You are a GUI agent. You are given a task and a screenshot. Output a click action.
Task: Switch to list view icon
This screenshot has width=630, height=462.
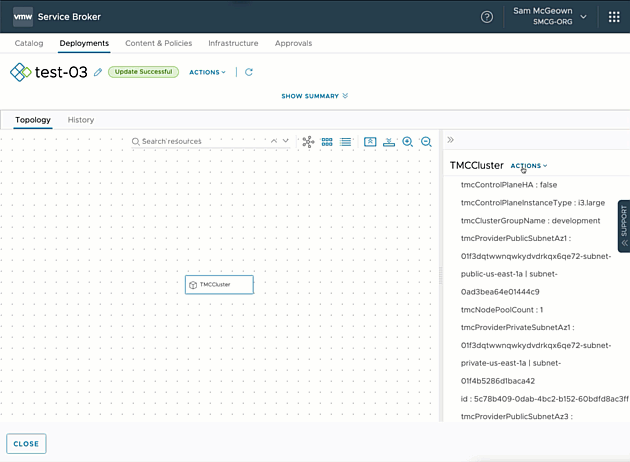tap(346, 141)
